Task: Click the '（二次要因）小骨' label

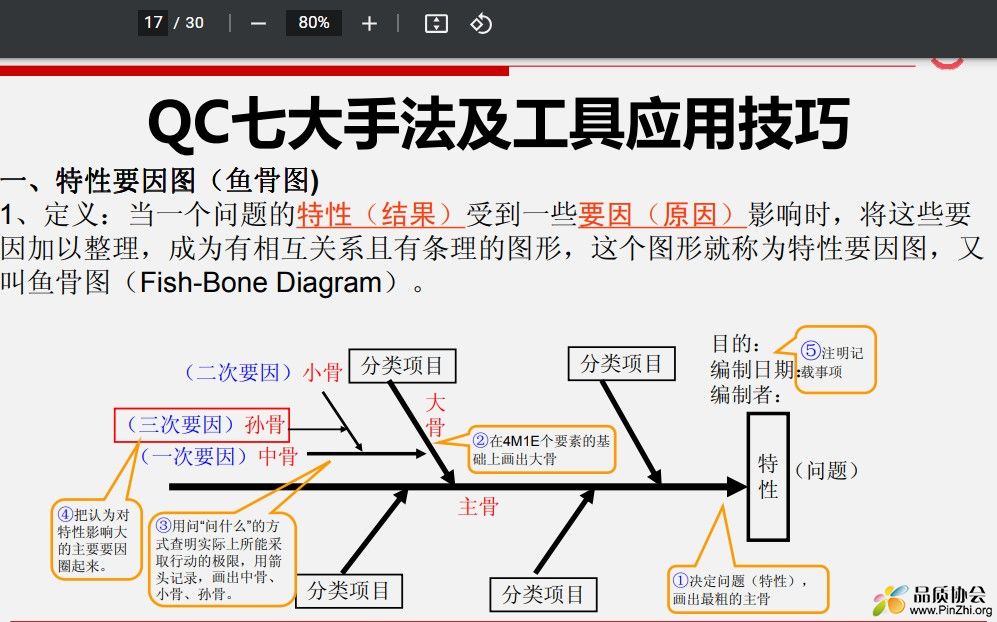Action: (263, 372)
